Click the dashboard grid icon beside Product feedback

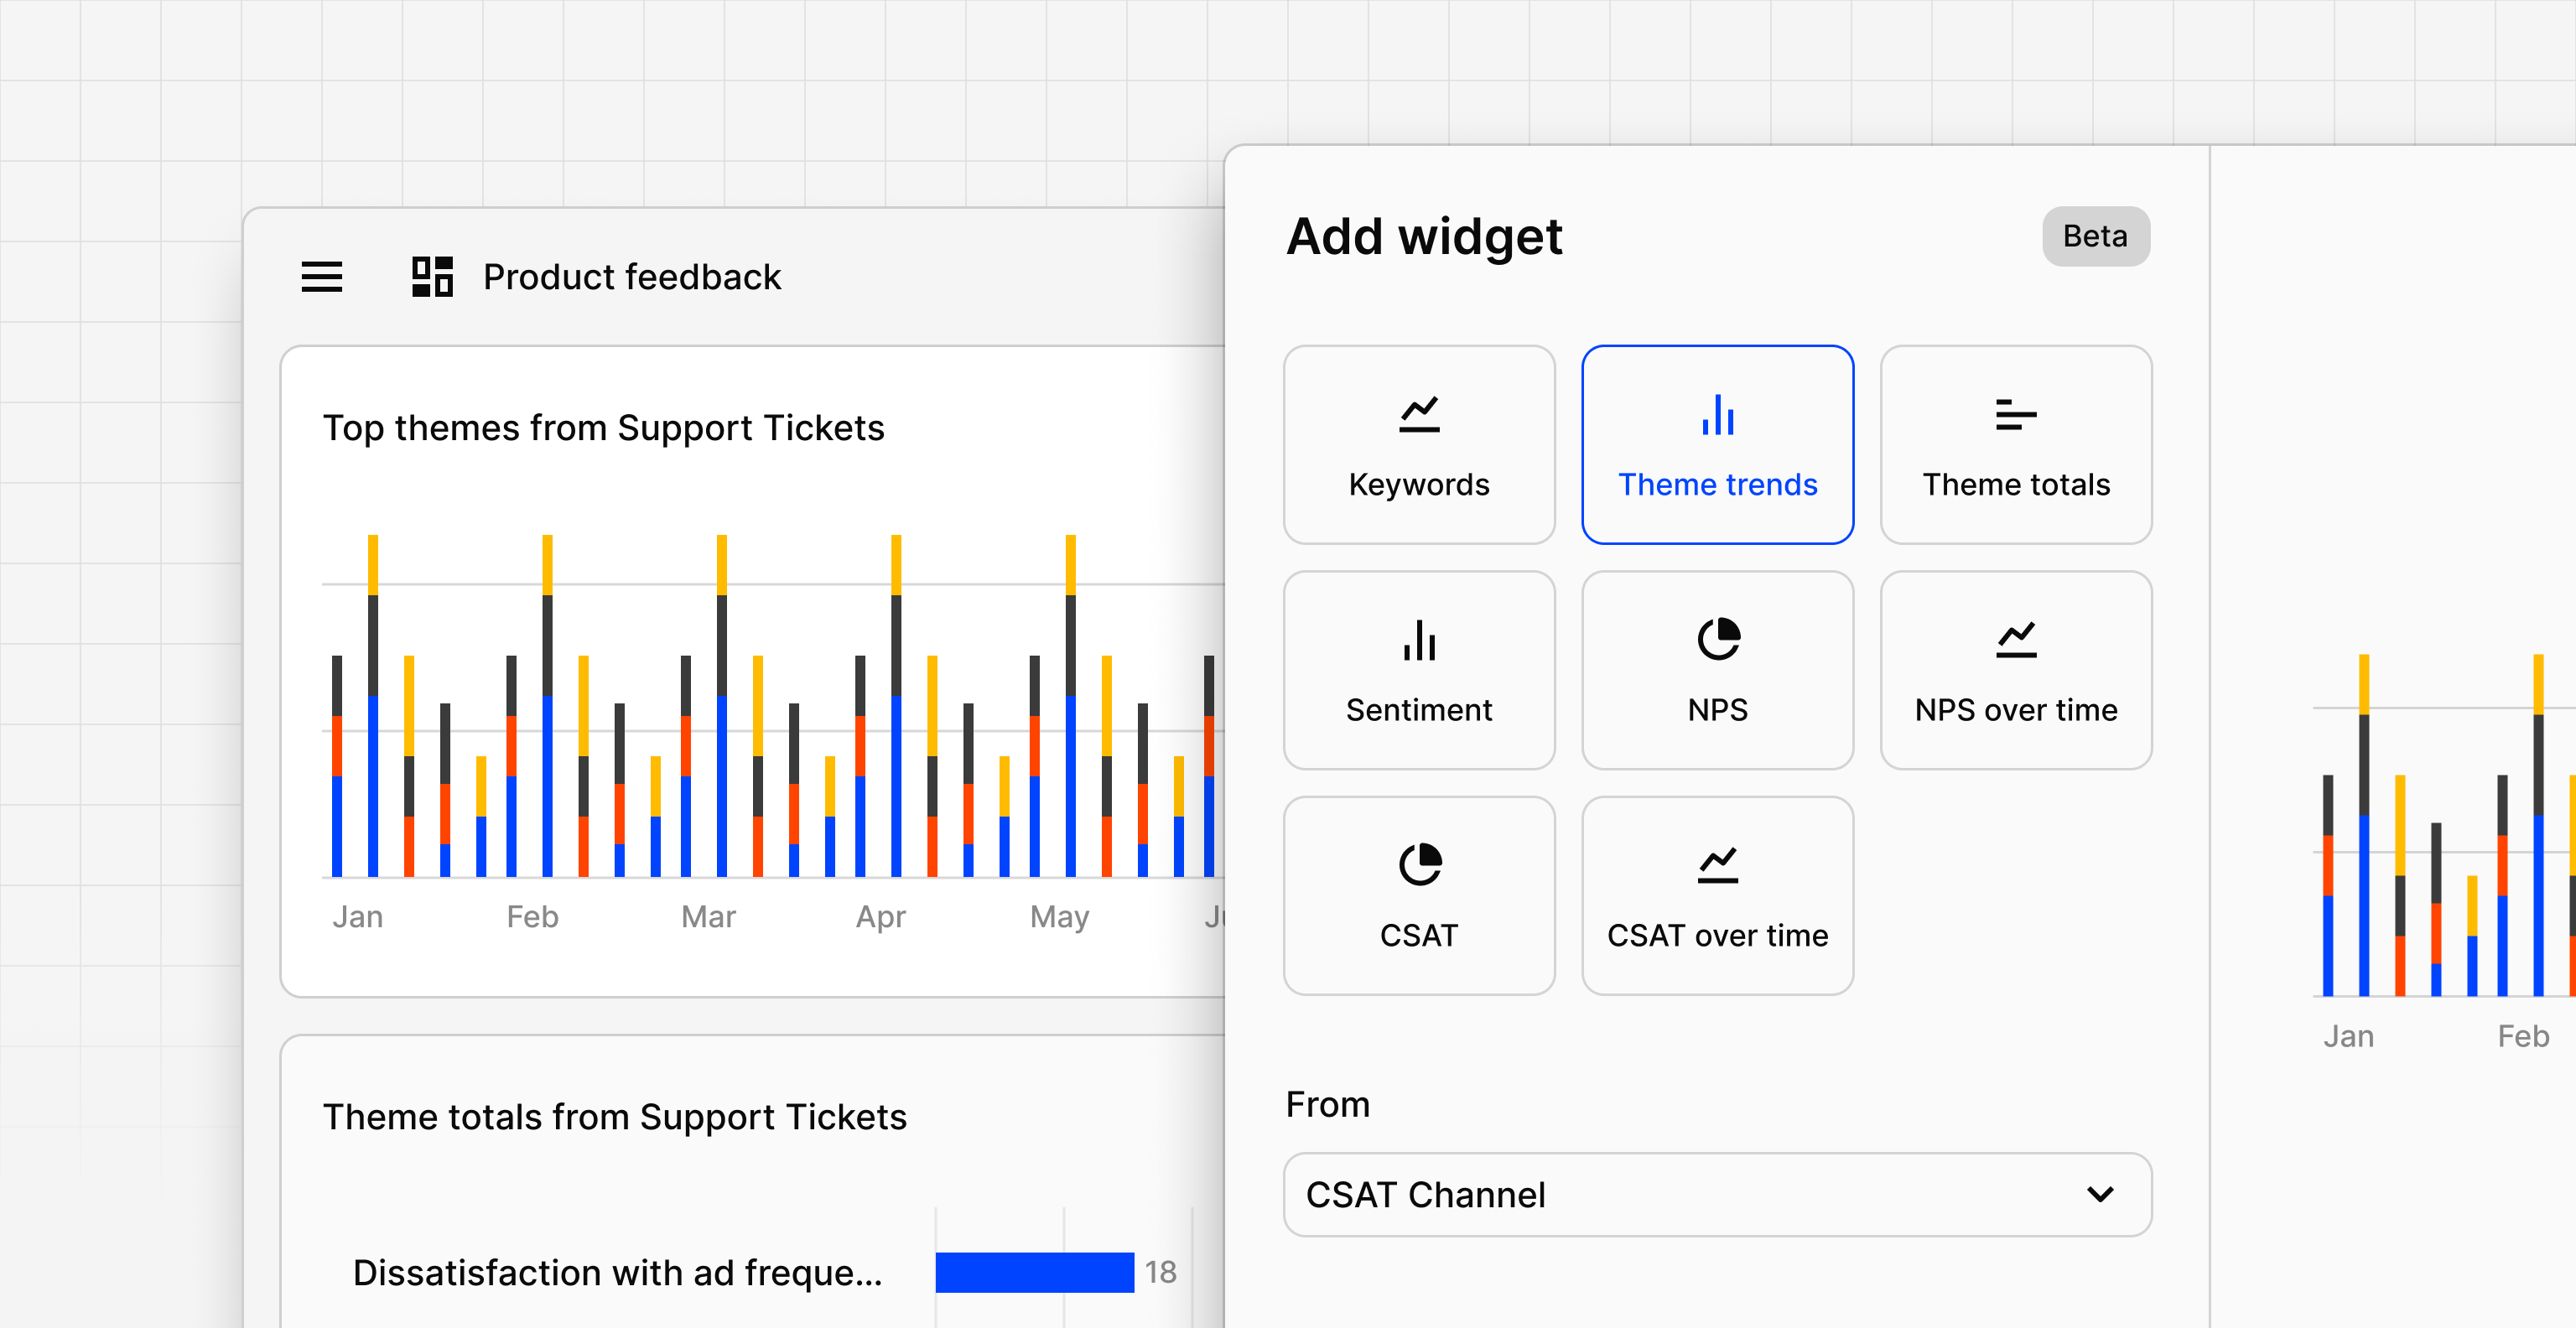tap(431, 277)
